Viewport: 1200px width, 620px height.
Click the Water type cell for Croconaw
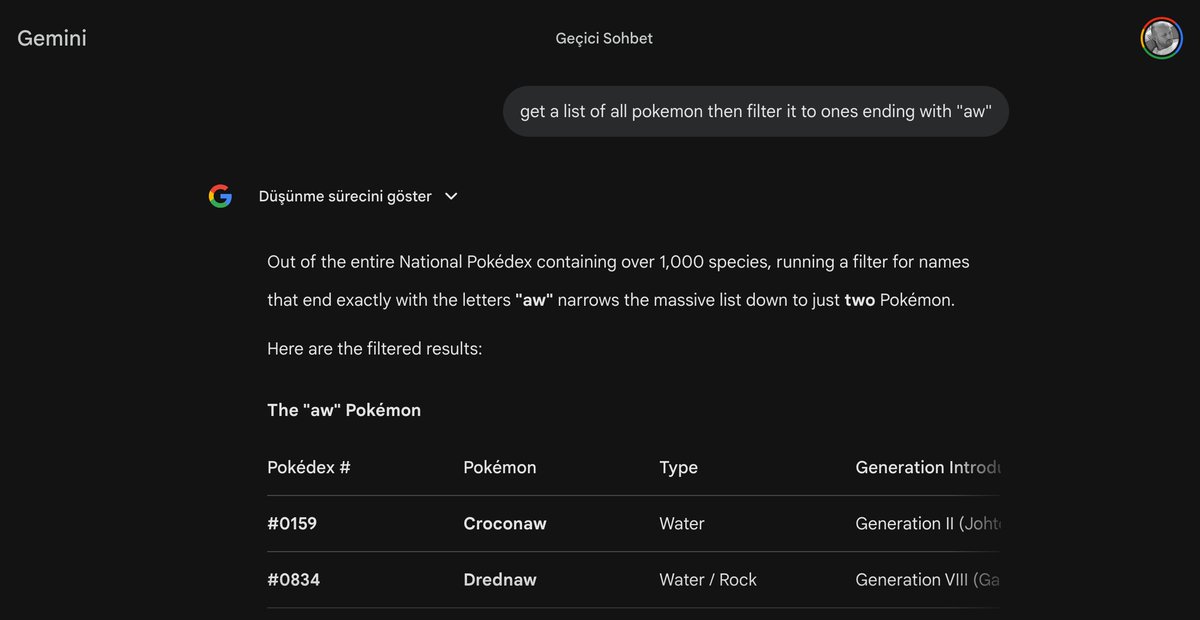pos(682,523)
